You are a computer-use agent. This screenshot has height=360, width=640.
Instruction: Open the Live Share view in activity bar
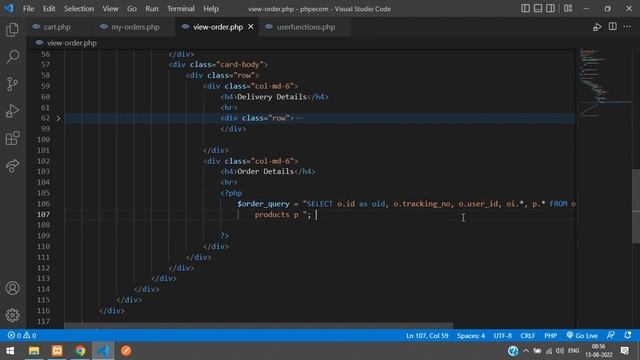point(12,165)
